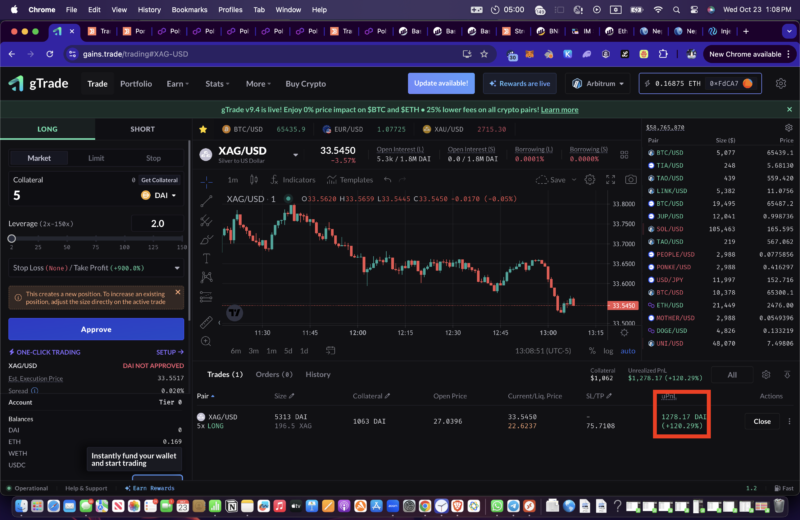The image size is (800, 520).
Task: Select the trend line drawing tool
Action: pos(207,201)
